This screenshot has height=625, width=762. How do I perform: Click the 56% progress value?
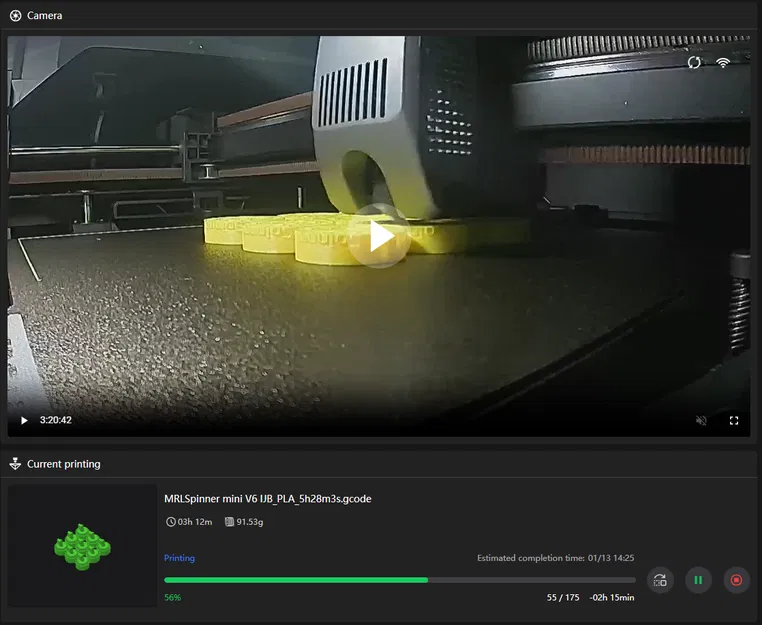(173, 597)
